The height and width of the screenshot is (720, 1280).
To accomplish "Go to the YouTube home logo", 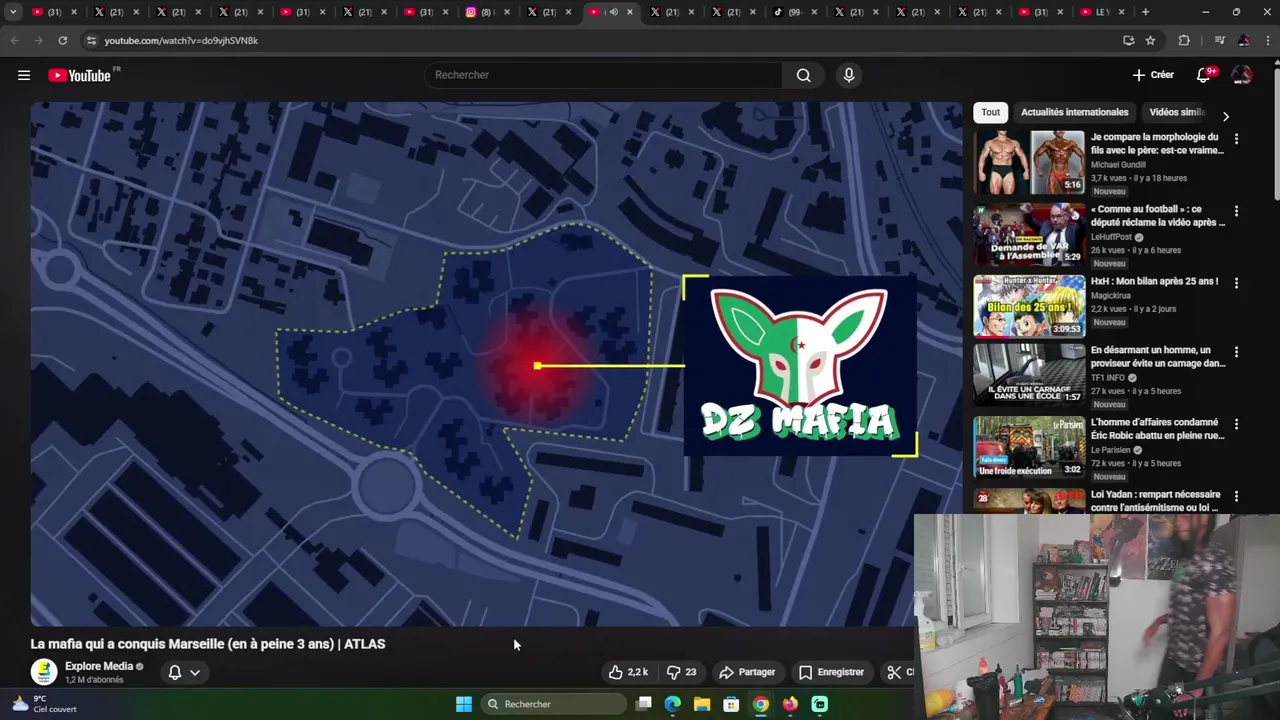I will point(79,75).
